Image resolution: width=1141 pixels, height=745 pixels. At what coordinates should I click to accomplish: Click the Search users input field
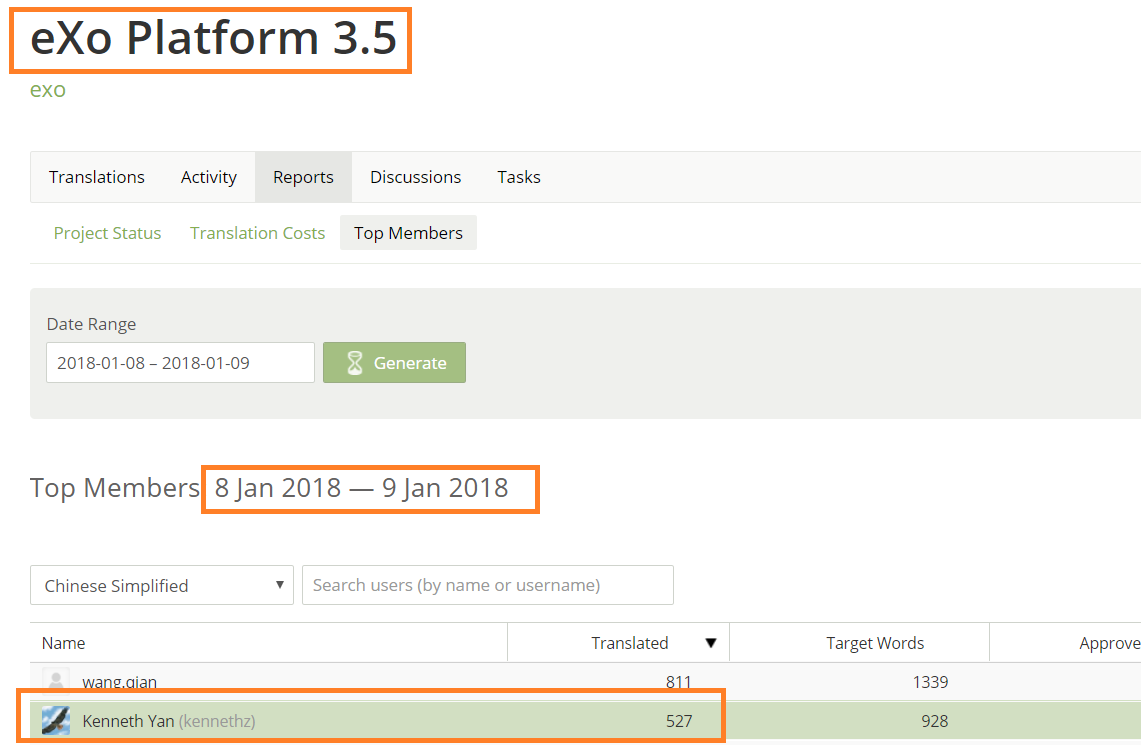pos(488,585)
